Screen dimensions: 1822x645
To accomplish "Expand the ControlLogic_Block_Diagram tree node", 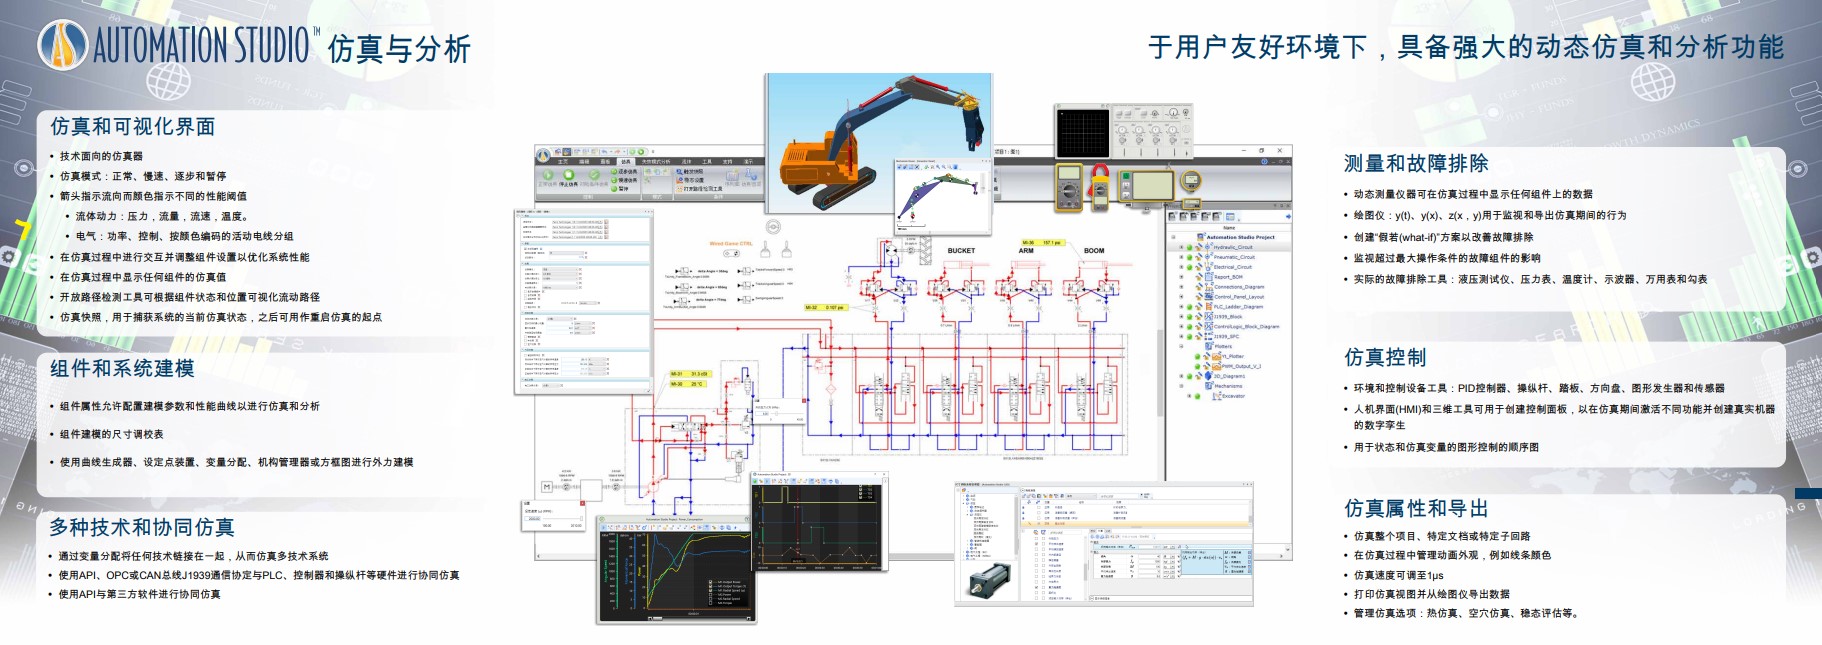I will pyautogui.click(x=1181, y=327).
